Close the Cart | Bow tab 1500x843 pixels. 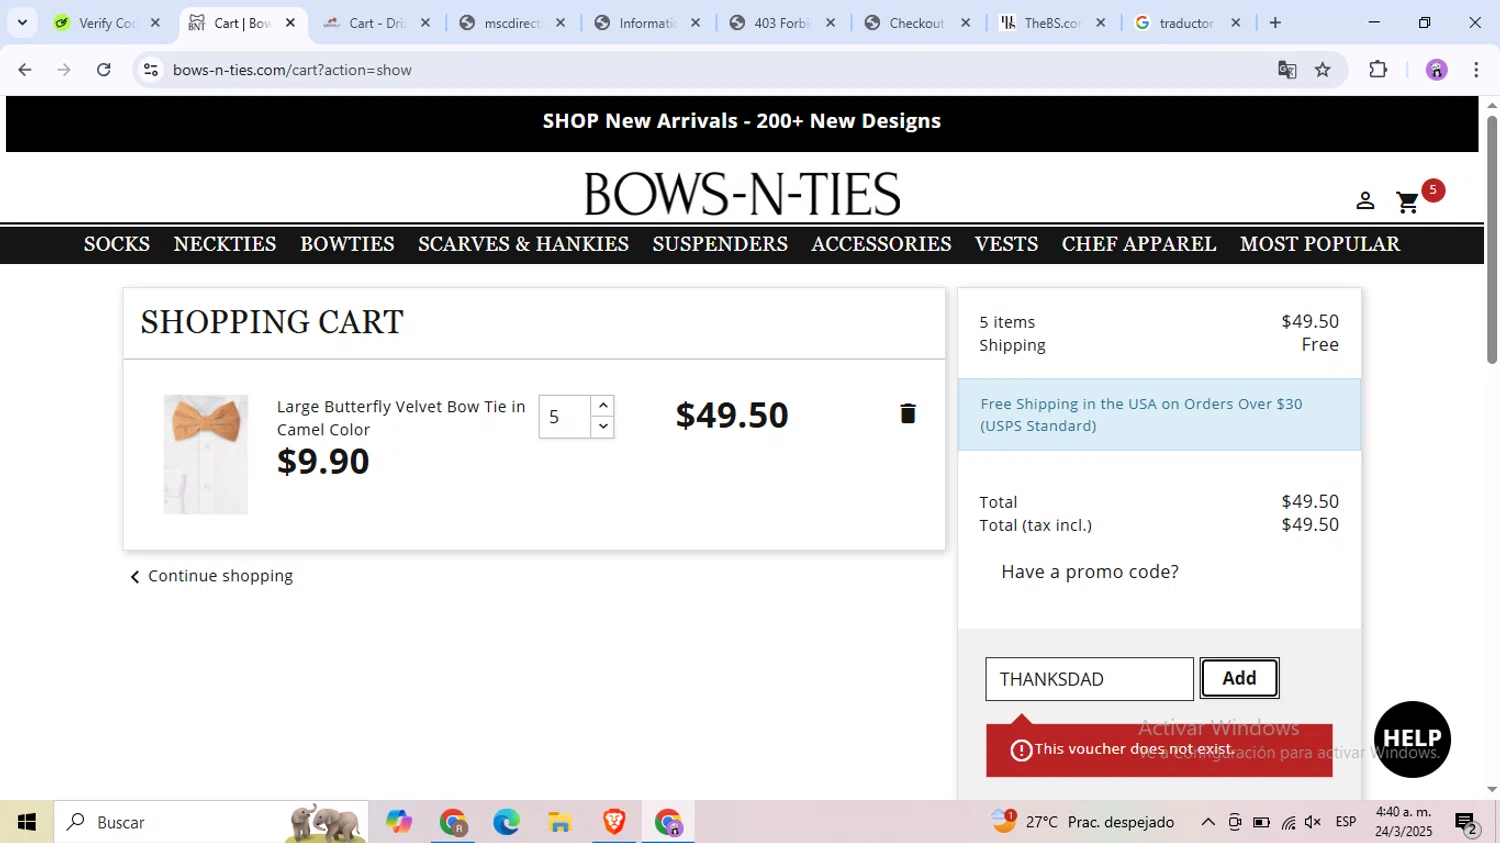click(290, 23)
